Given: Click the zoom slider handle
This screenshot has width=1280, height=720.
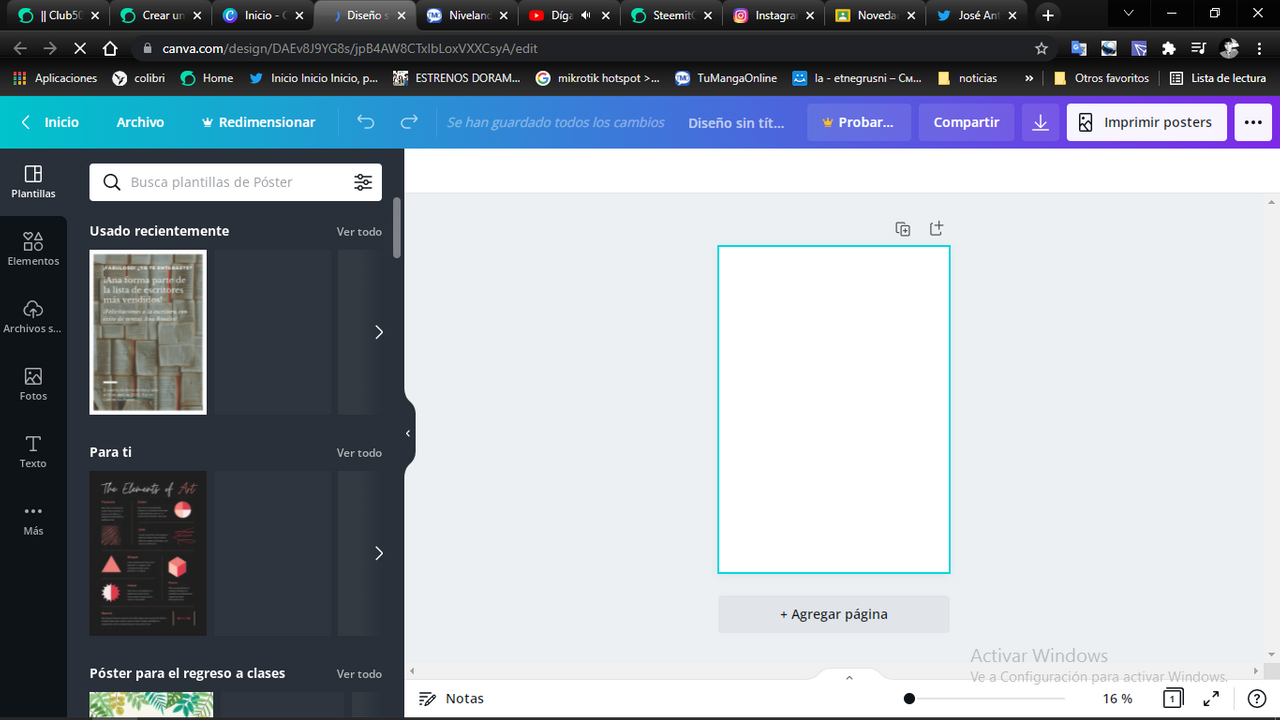Looking at the screenshot, I should (x=909, y=698).
